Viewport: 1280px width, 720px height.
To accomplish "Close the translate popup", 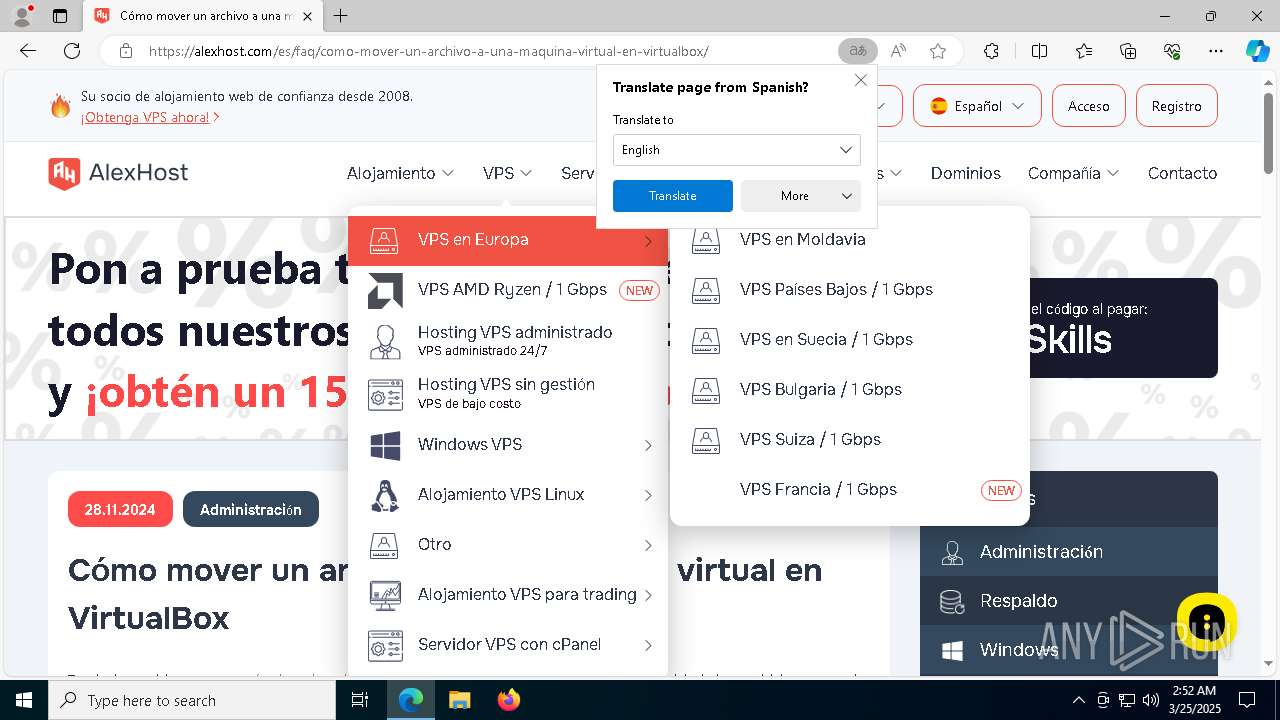I will click(860, 80).
